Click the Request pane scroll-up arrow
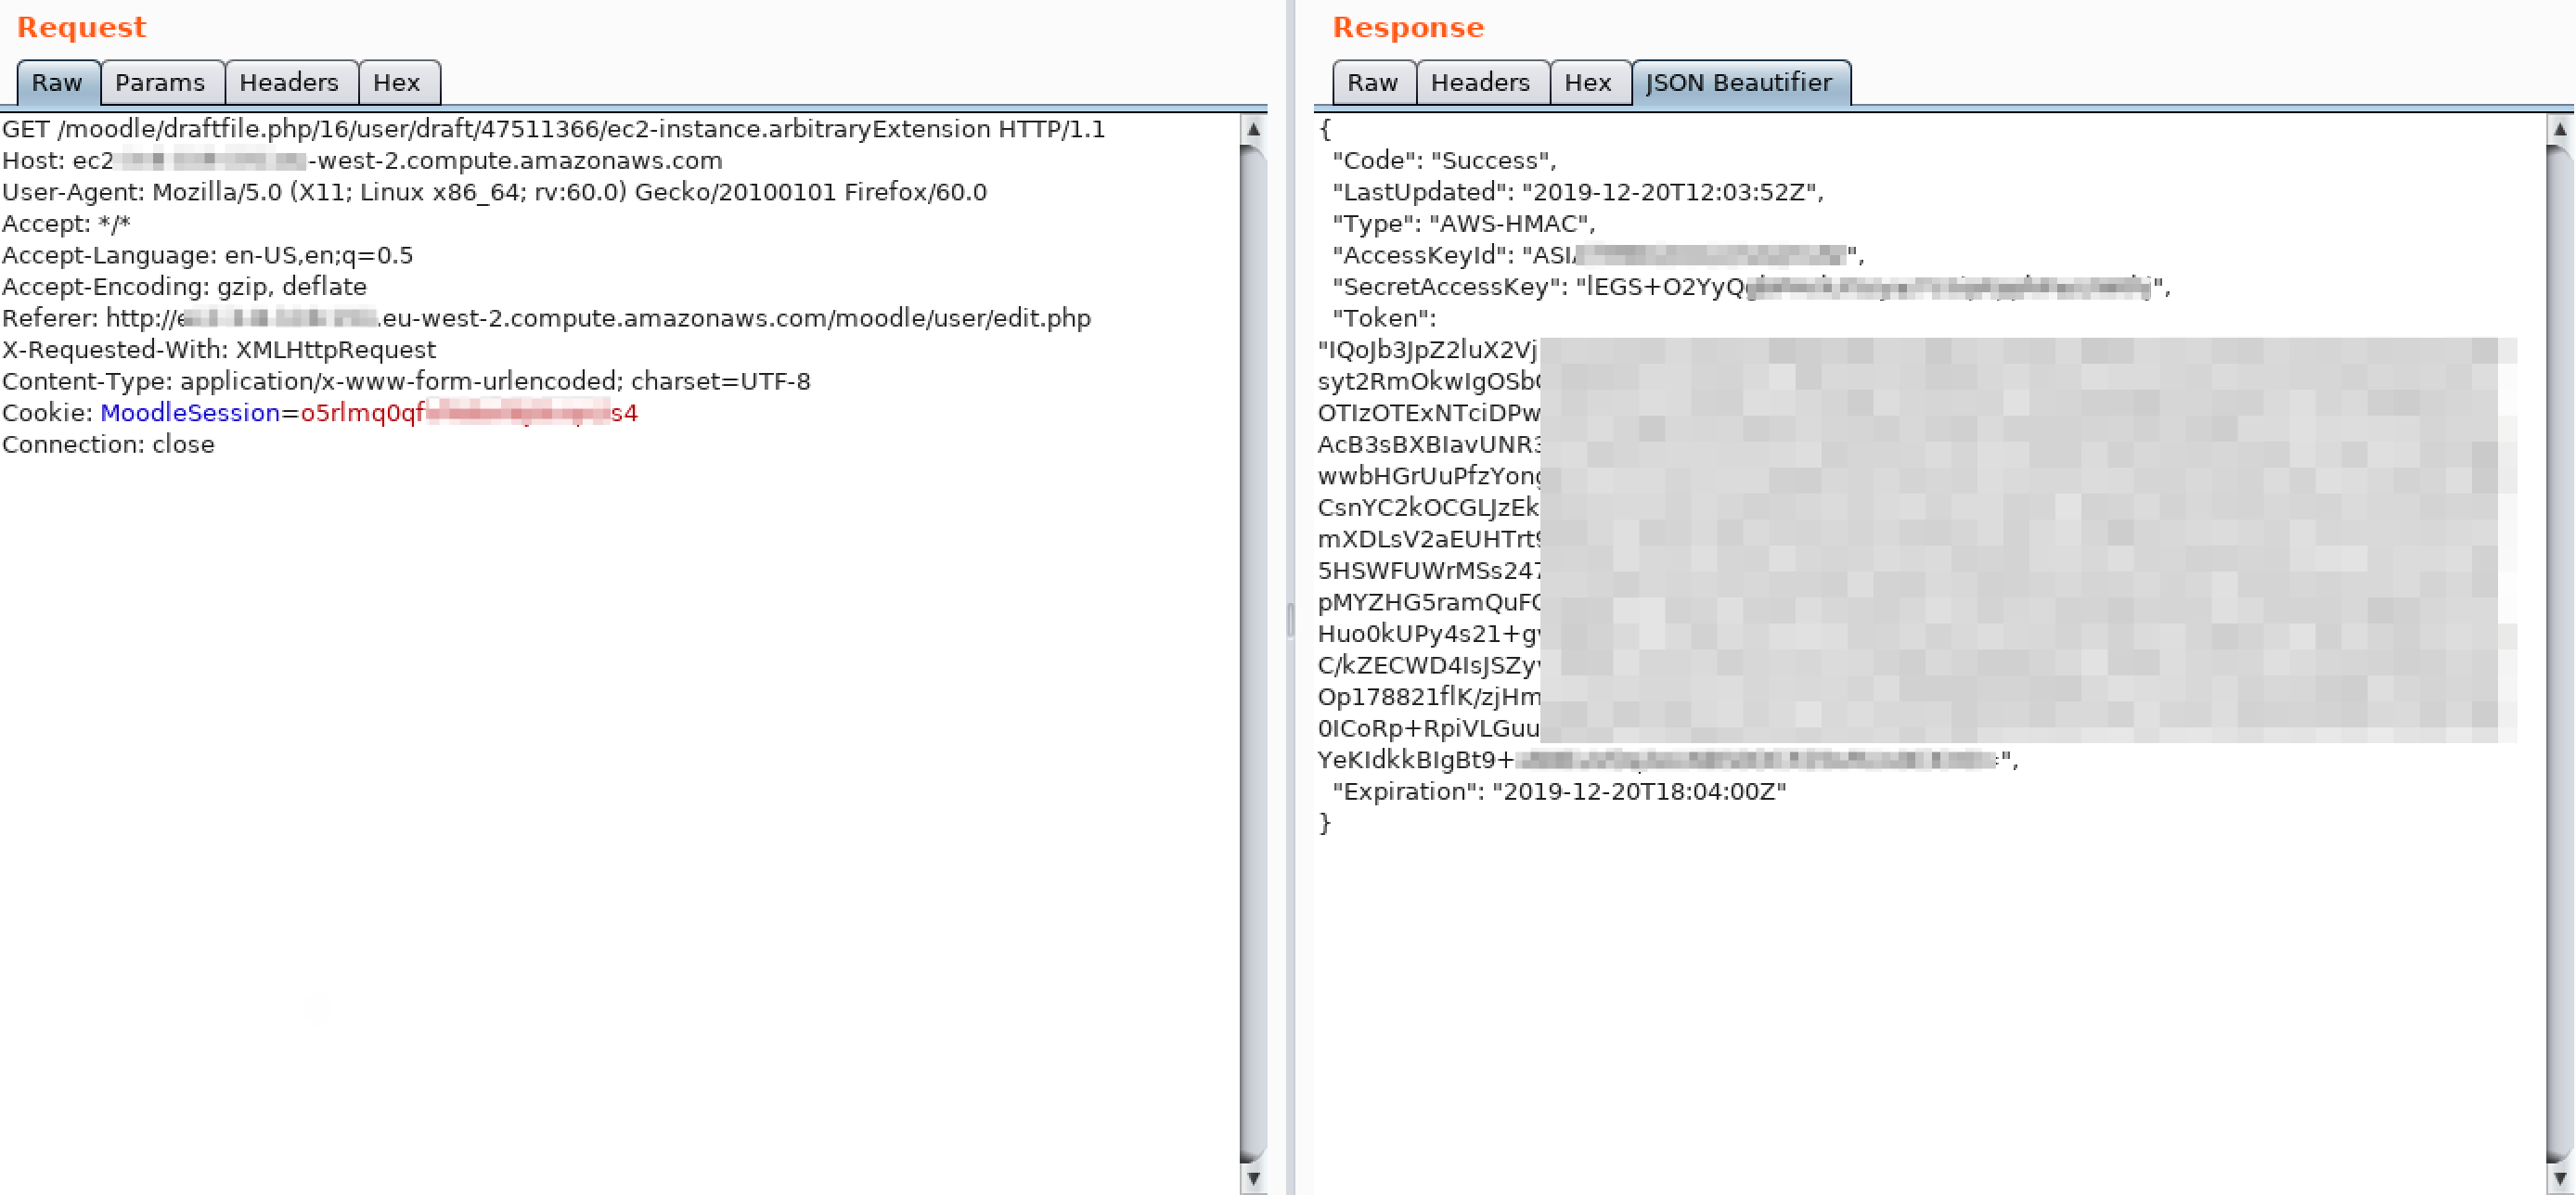This screenshot has width=2576, height=1195. point(1254,129)
